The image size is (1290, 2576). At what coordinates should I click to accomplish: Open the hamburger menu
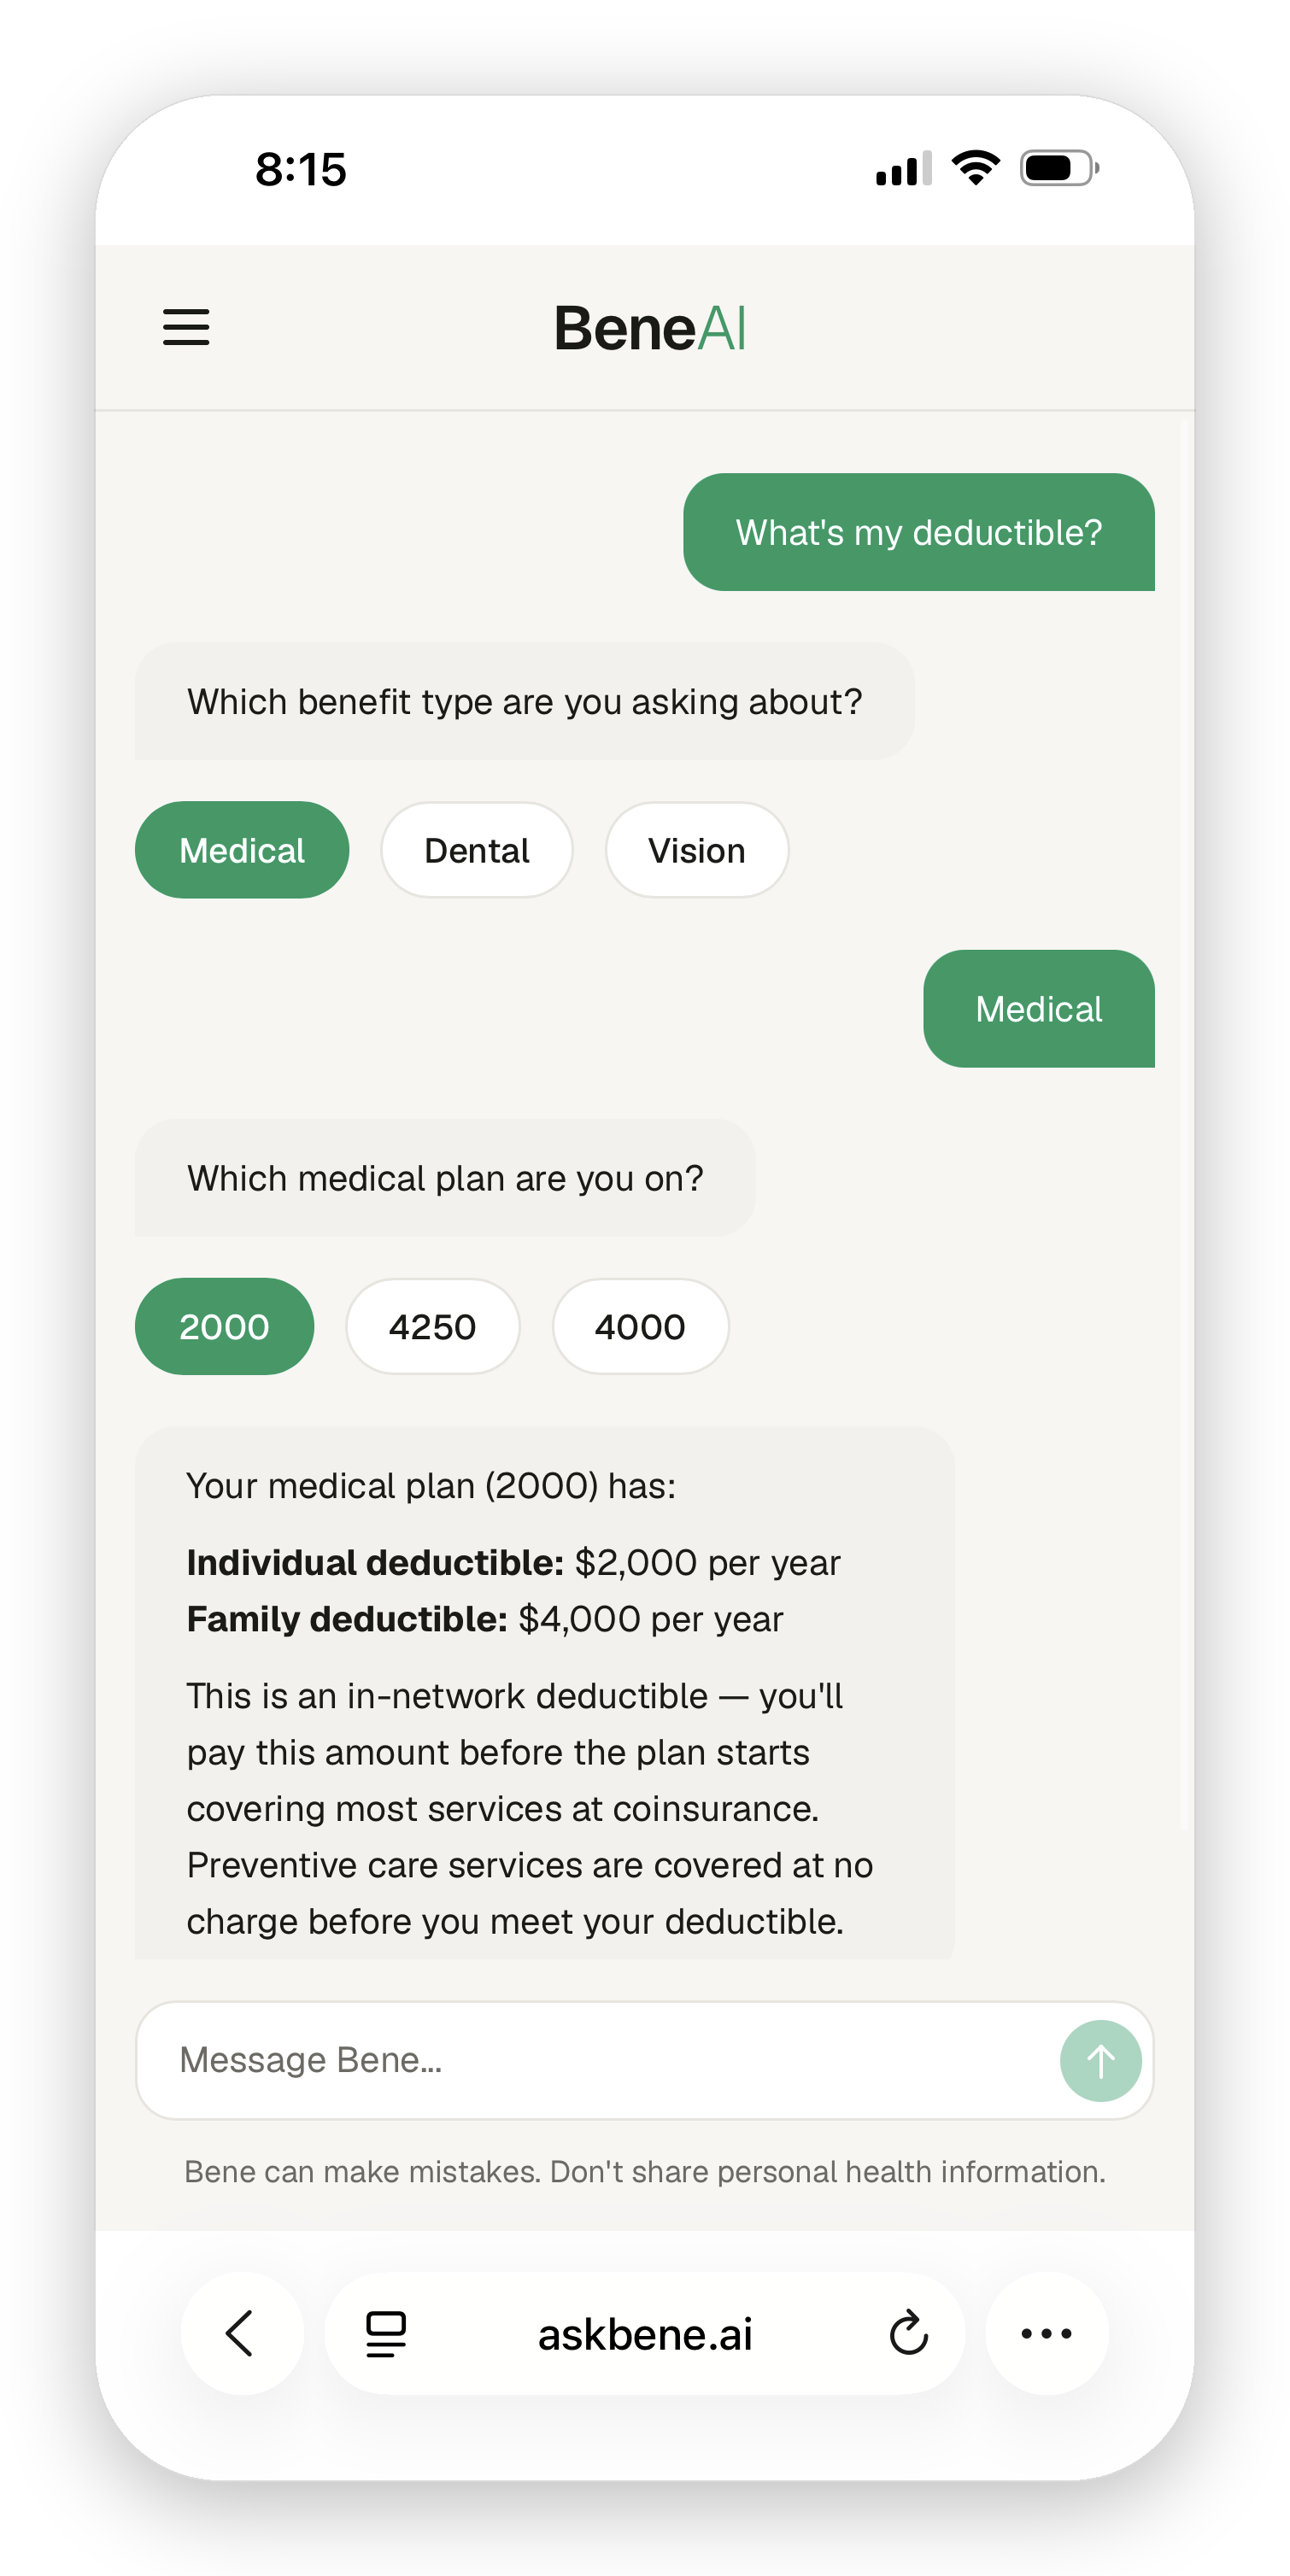(x=186, y=327)
